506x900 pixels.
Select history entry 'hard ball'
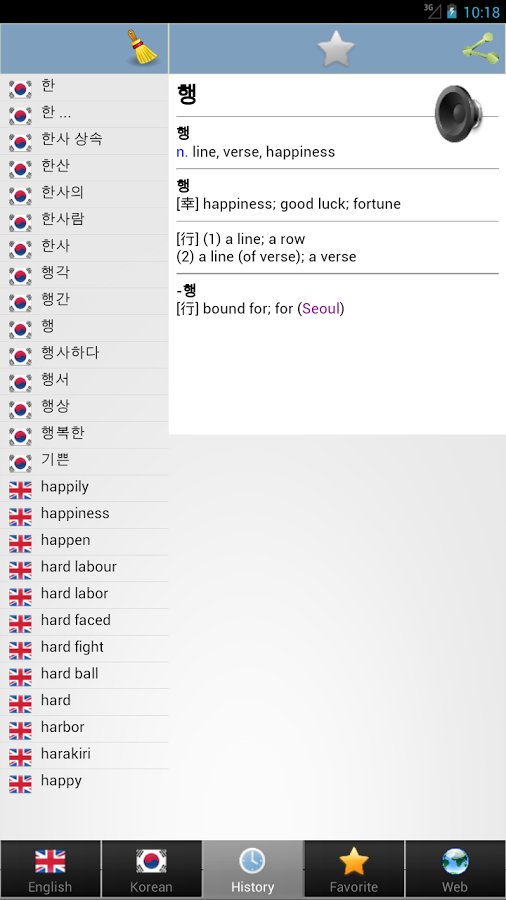84,673
